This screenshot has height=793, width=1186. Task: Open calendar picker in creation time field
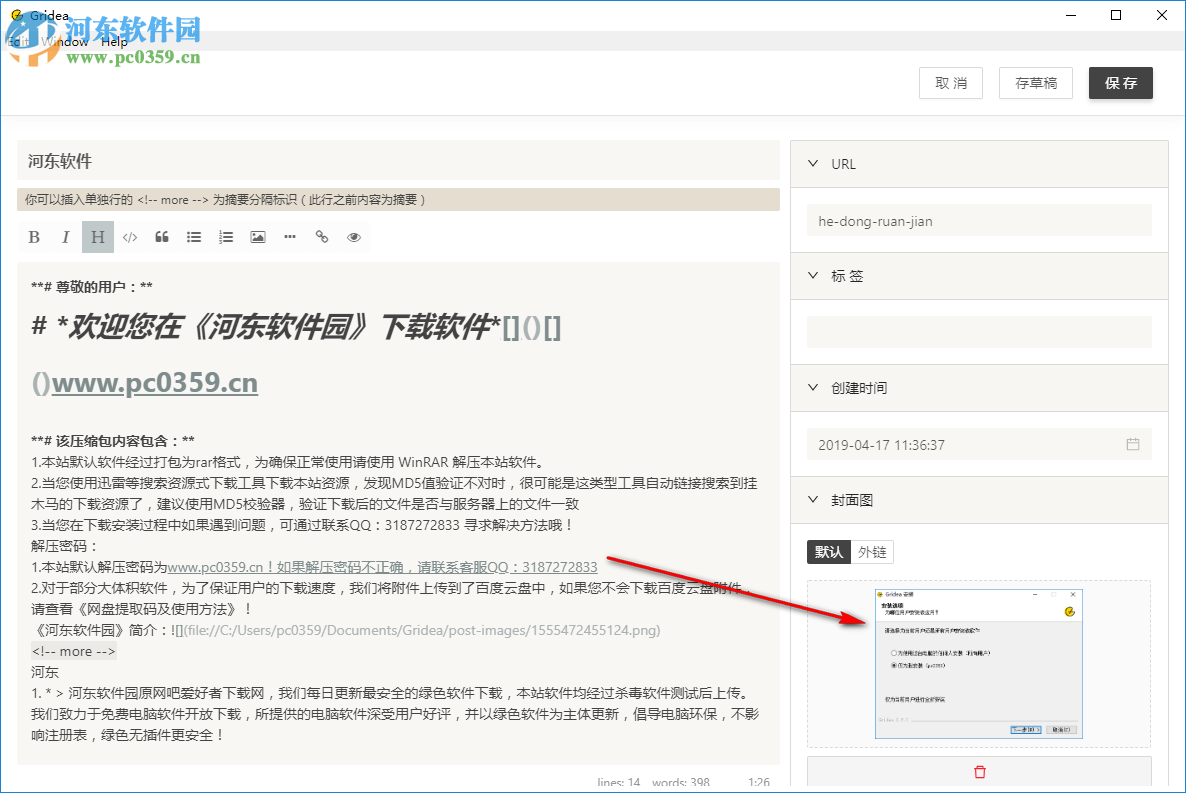coord(1132,444)
